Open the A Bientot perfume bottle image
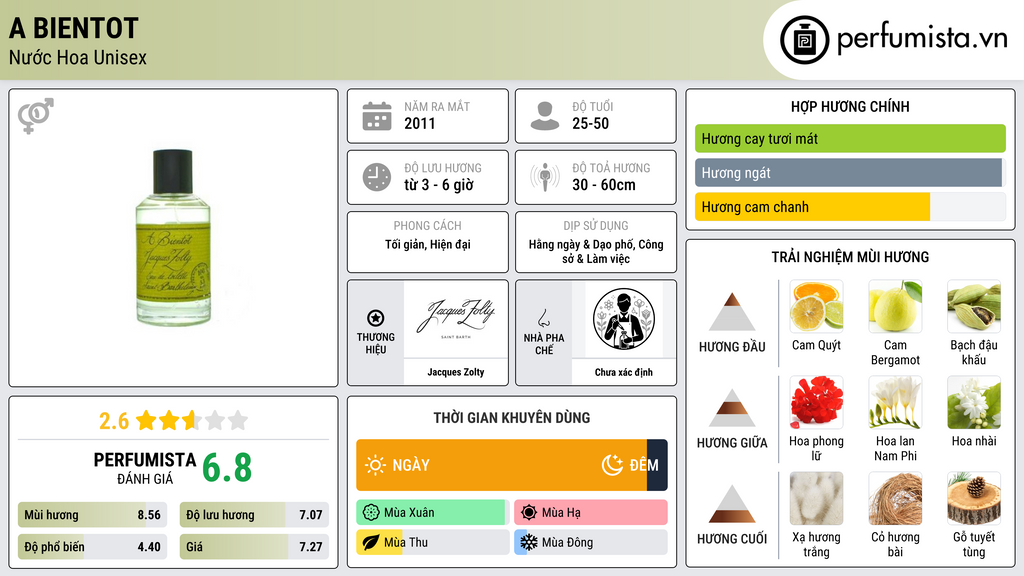1024x576 pixels. (x=173, y=238)
